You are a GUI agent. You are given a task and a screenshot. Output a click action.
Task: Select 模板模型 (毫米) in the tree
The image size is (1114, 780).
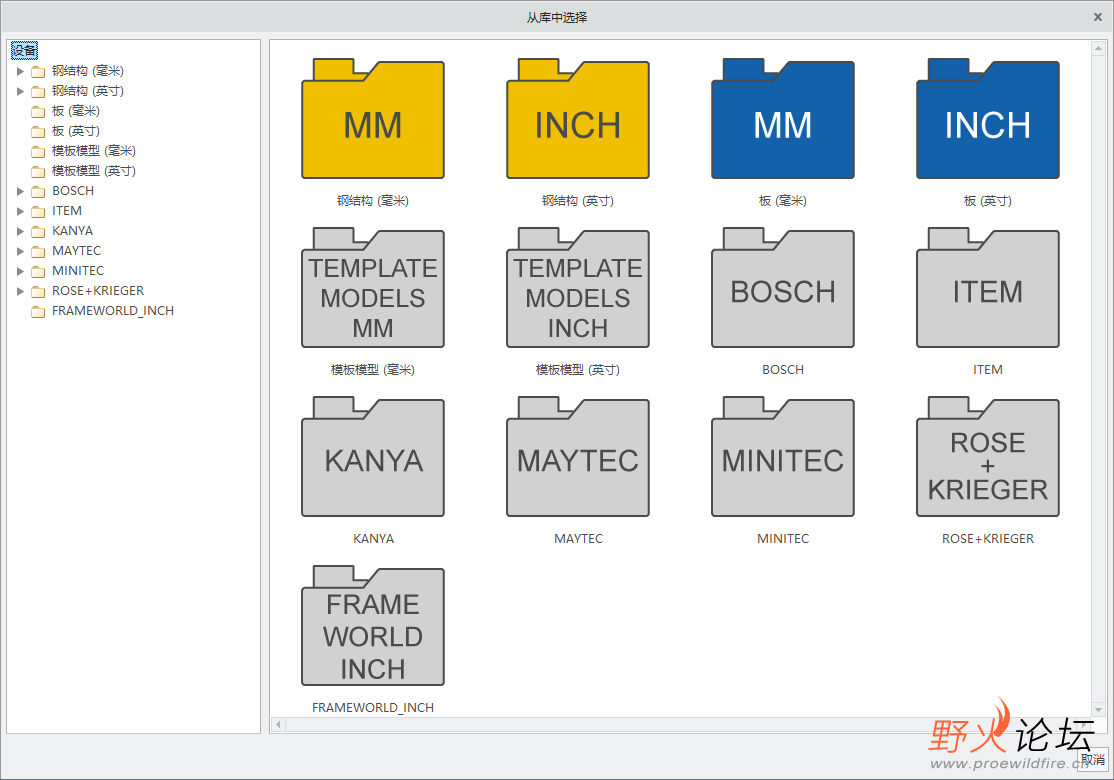click(93, 151)
